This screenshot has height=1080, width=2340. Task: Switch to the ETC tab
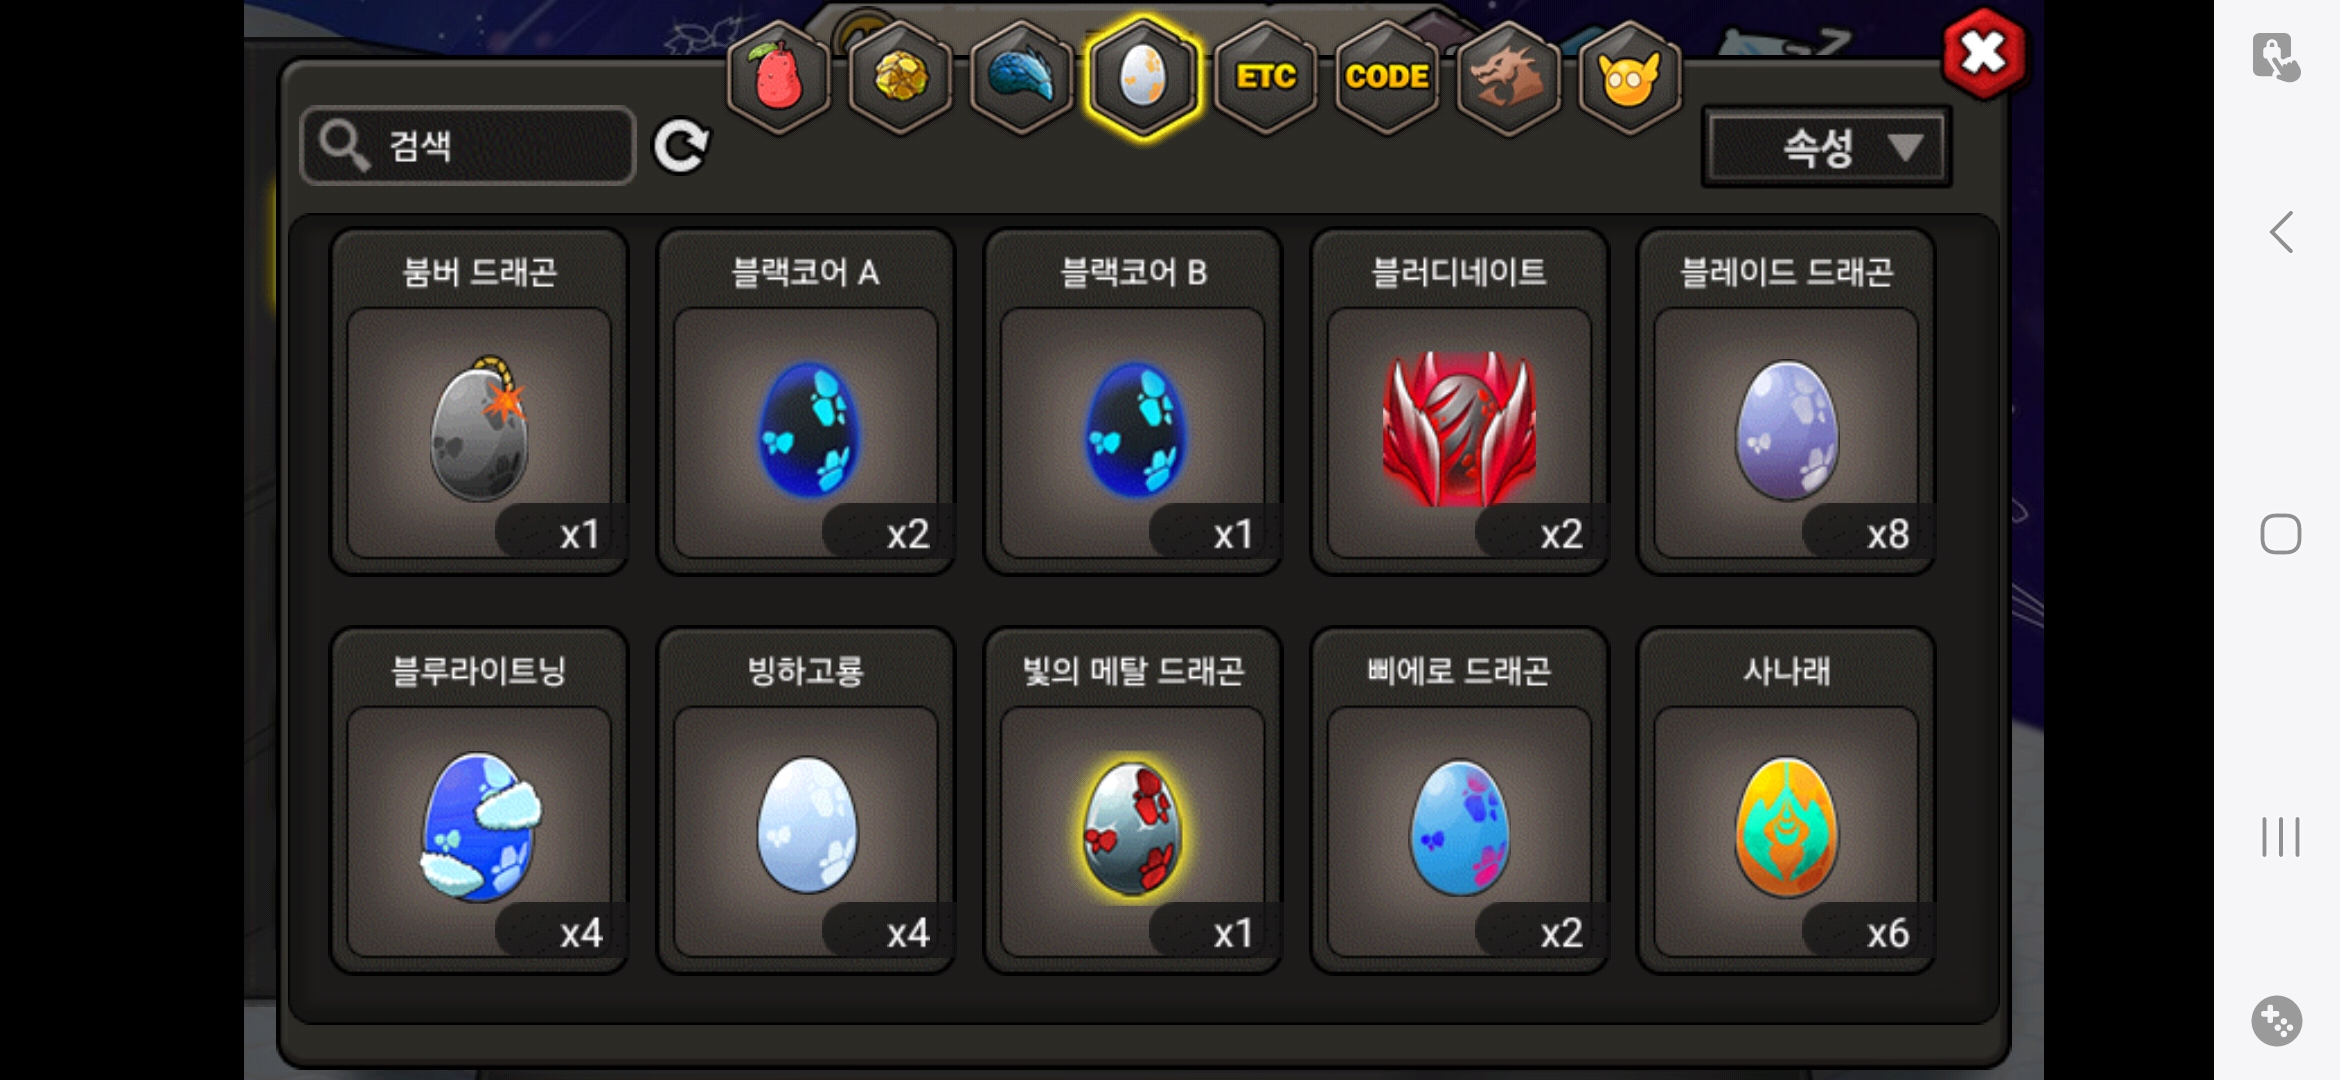(1265, 78)
